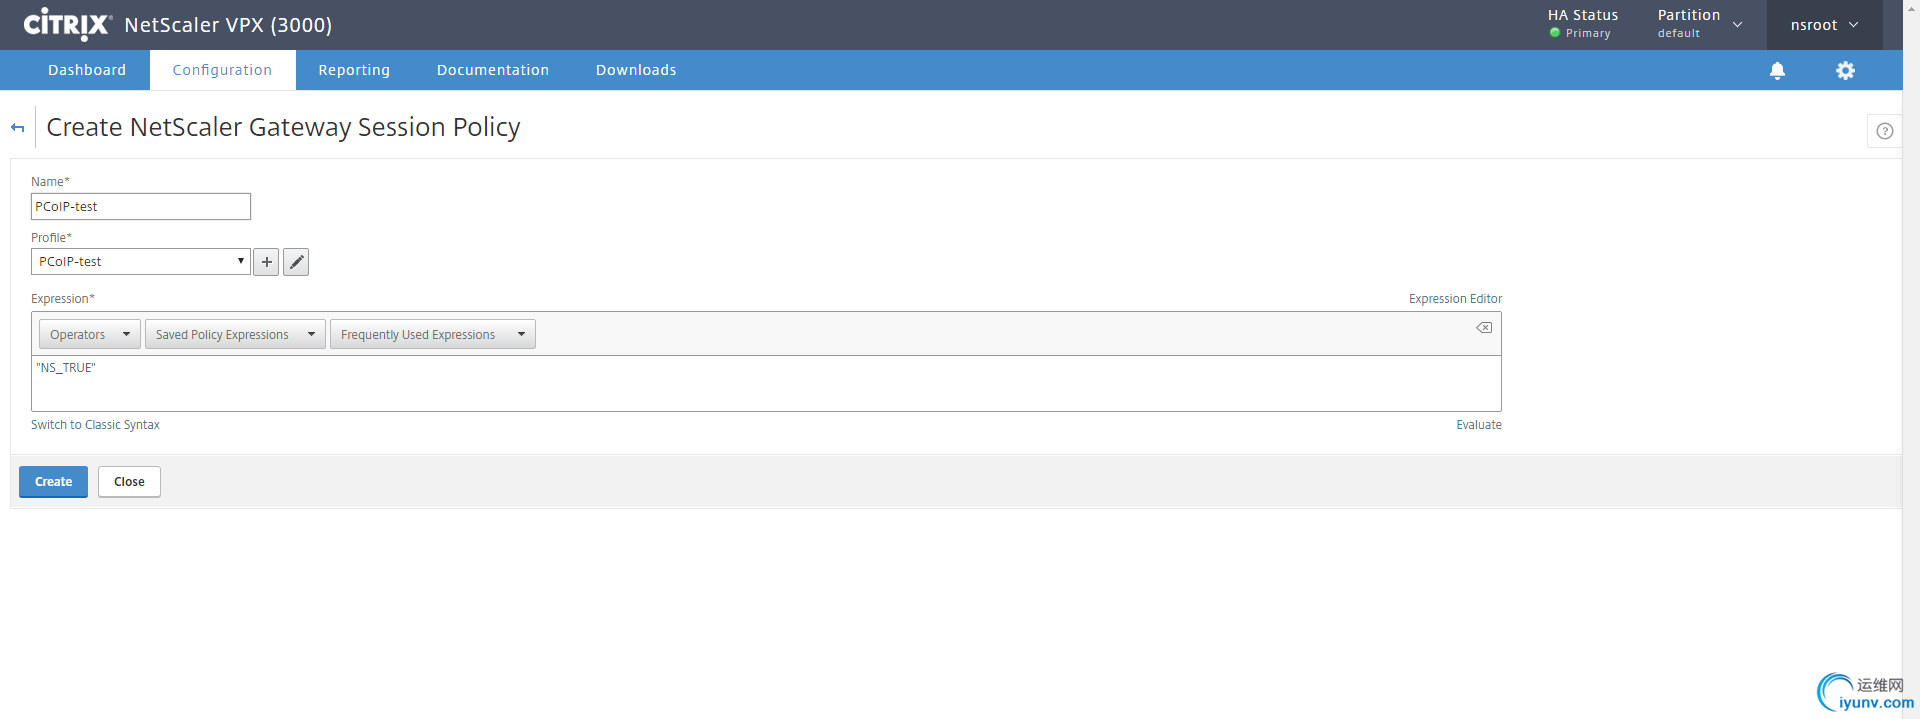Switch to the Dashboard tab
1920x719 pixels.
[x=87, y=70]
